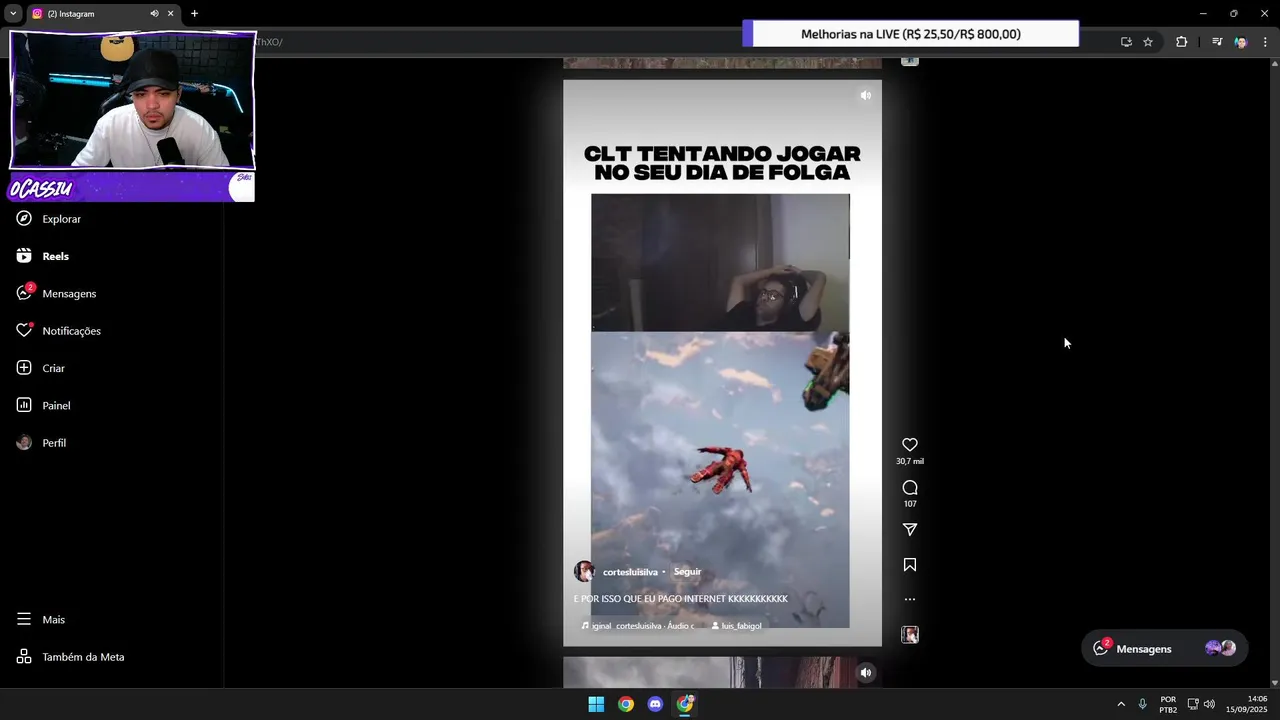The image size is (1280, 720).
Task: Open corteslu­isilva's profile name
Action: 630,572
